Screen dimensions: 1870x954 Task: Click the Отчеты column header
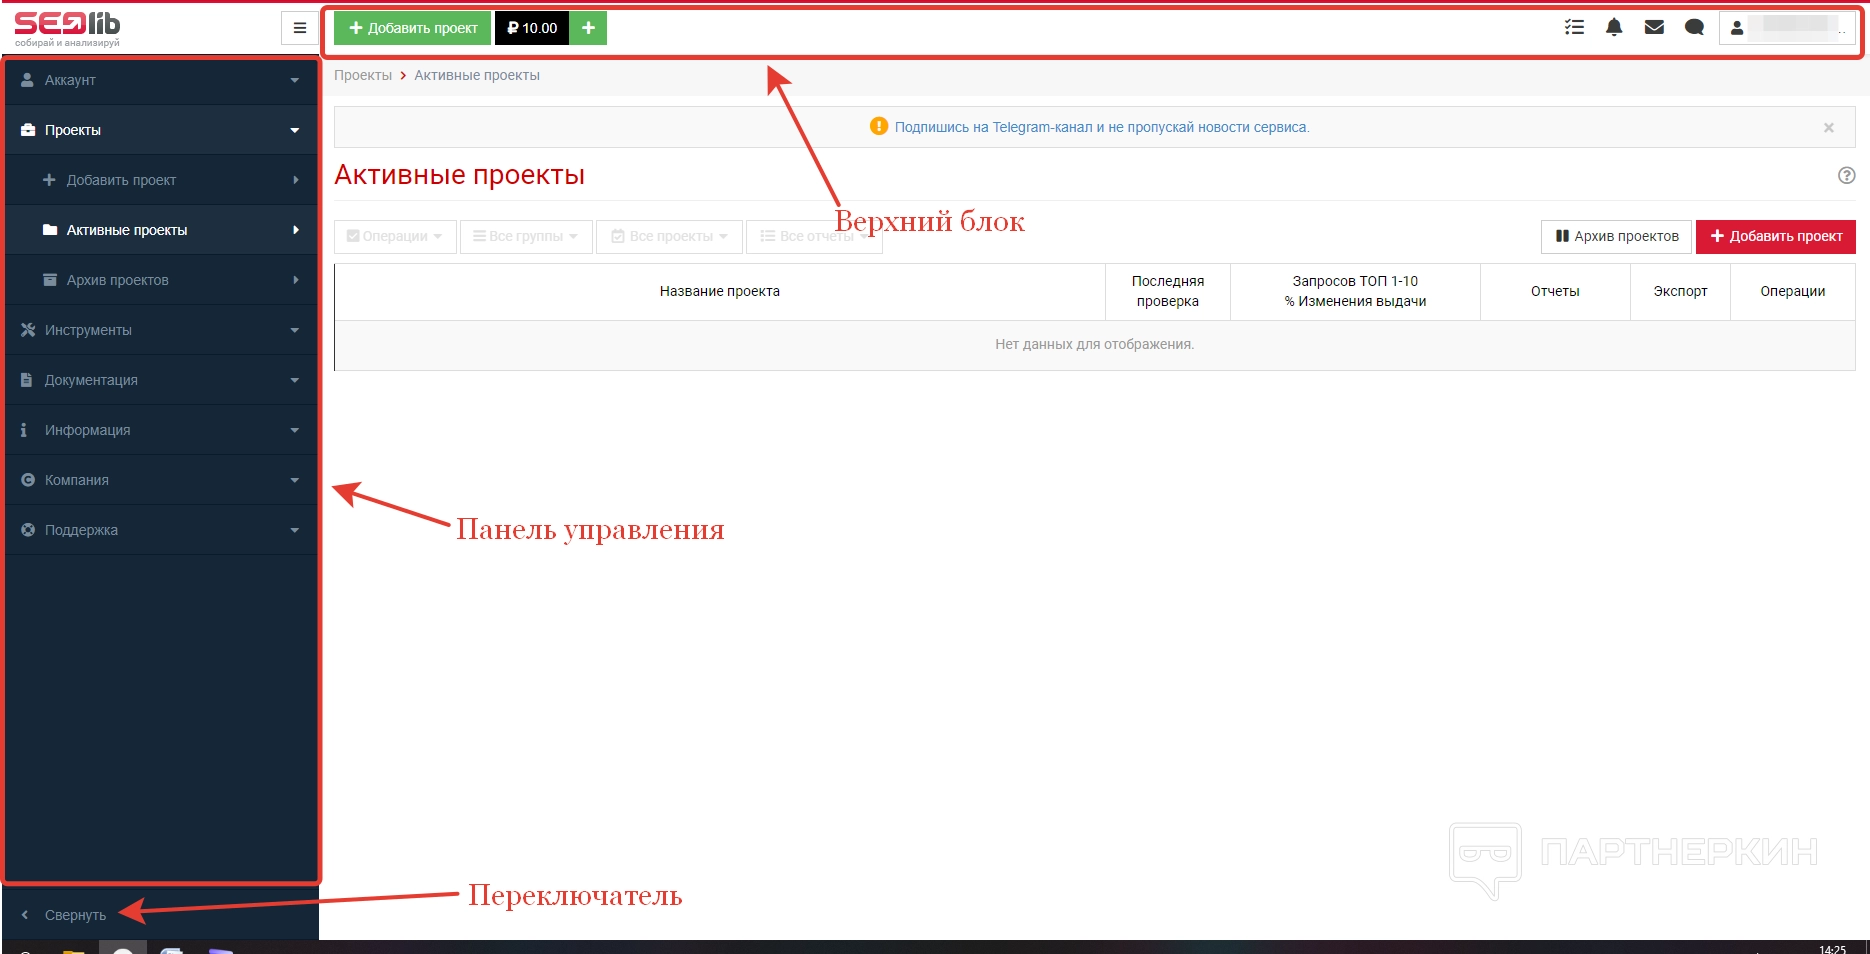click(x=1555, y=292)
